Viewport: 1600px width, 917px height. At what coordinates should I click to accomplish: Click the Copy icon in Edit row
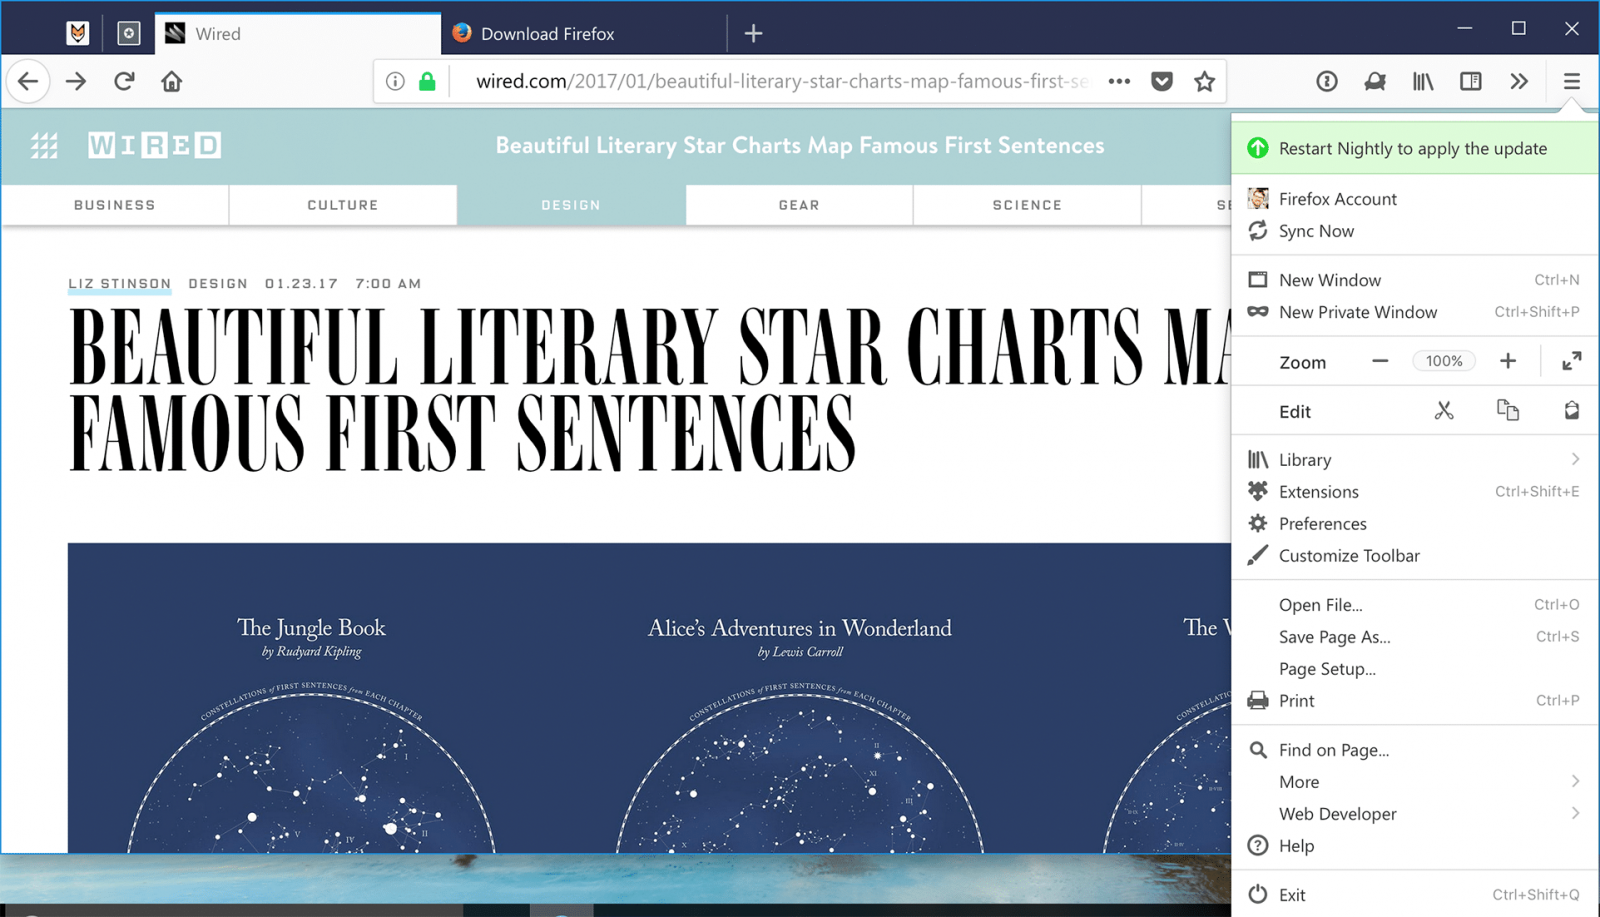pos(1507,411)
